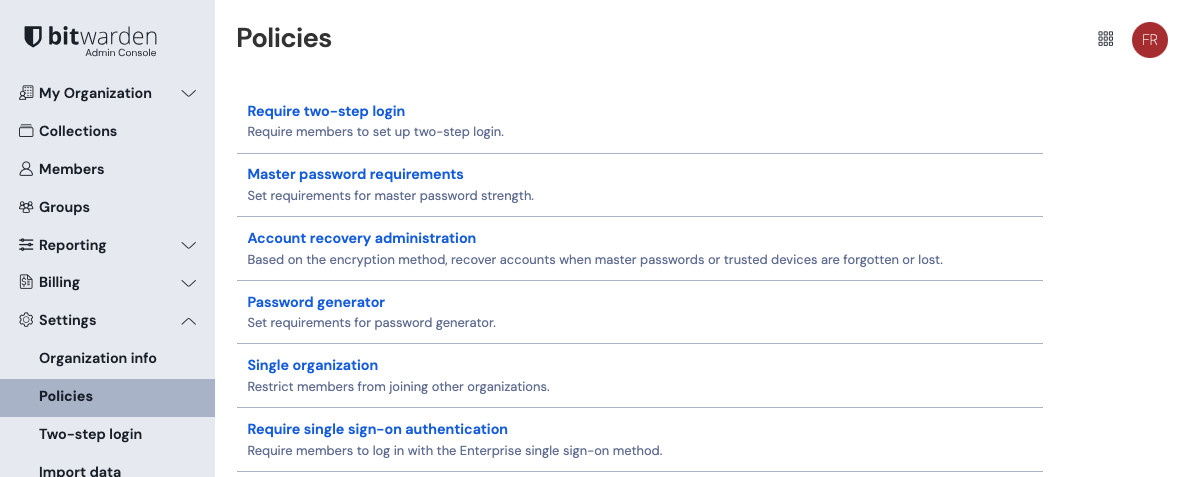The height and width of the screenshot is (477, 1197).
Task: Open the Single organization policy
Action: pyautogui.click(x=312, y=365)
